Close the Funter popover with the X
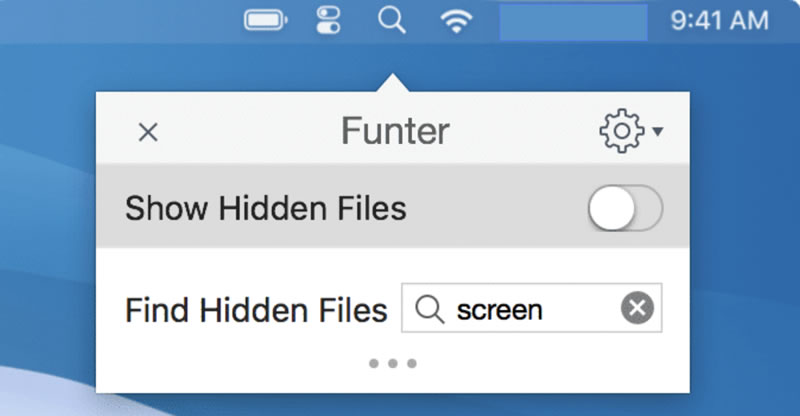800x416 pixels. click(x=148, y=133)
